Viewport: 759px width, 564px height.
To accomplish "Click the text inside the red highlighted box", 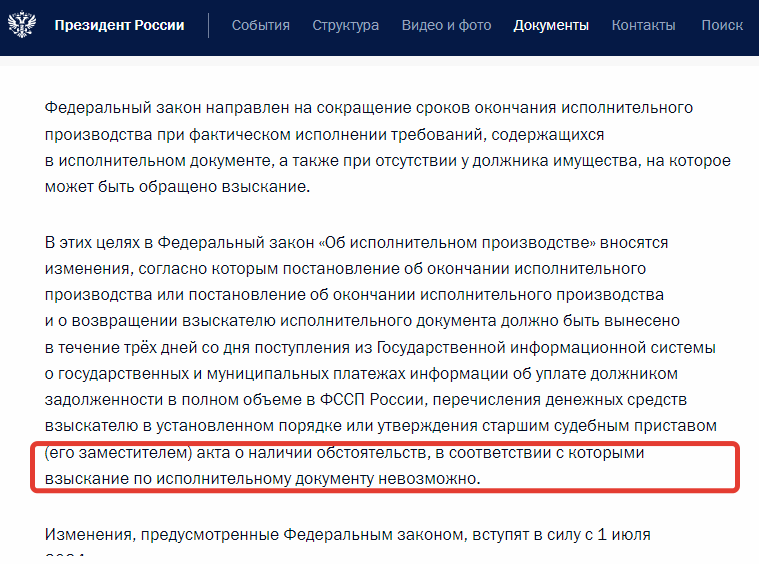I will point(385,466).
